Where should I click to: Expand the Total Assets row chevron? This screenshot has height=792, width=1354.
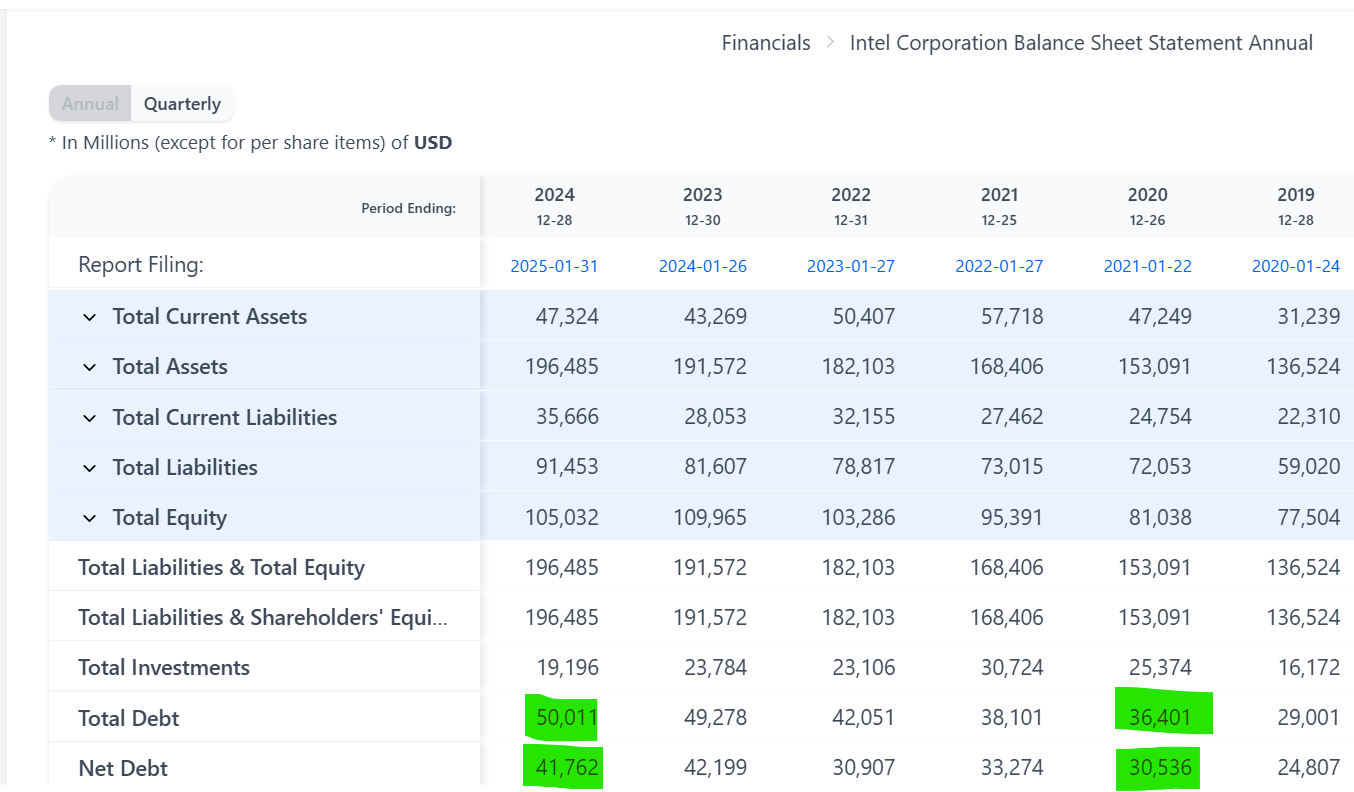point(89,367)
